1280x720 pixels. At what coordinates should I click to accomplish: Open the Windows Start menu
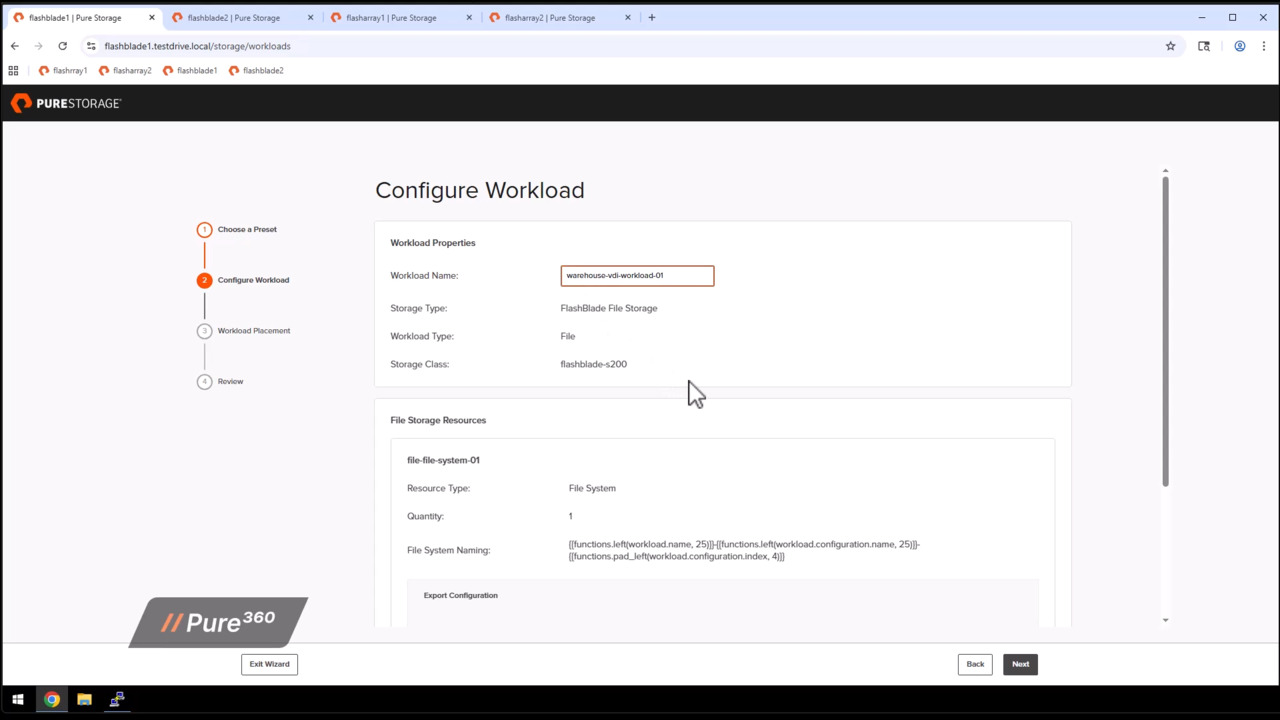pyautogui.click(x=17, y=700)
